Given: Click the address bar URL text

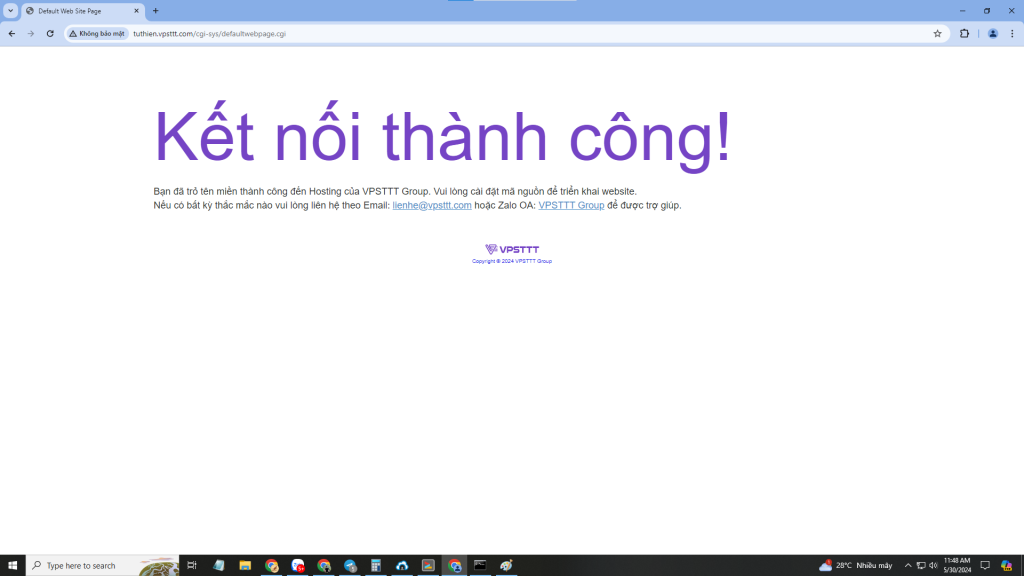Looking at the screenshot, I should pos(209,33).
